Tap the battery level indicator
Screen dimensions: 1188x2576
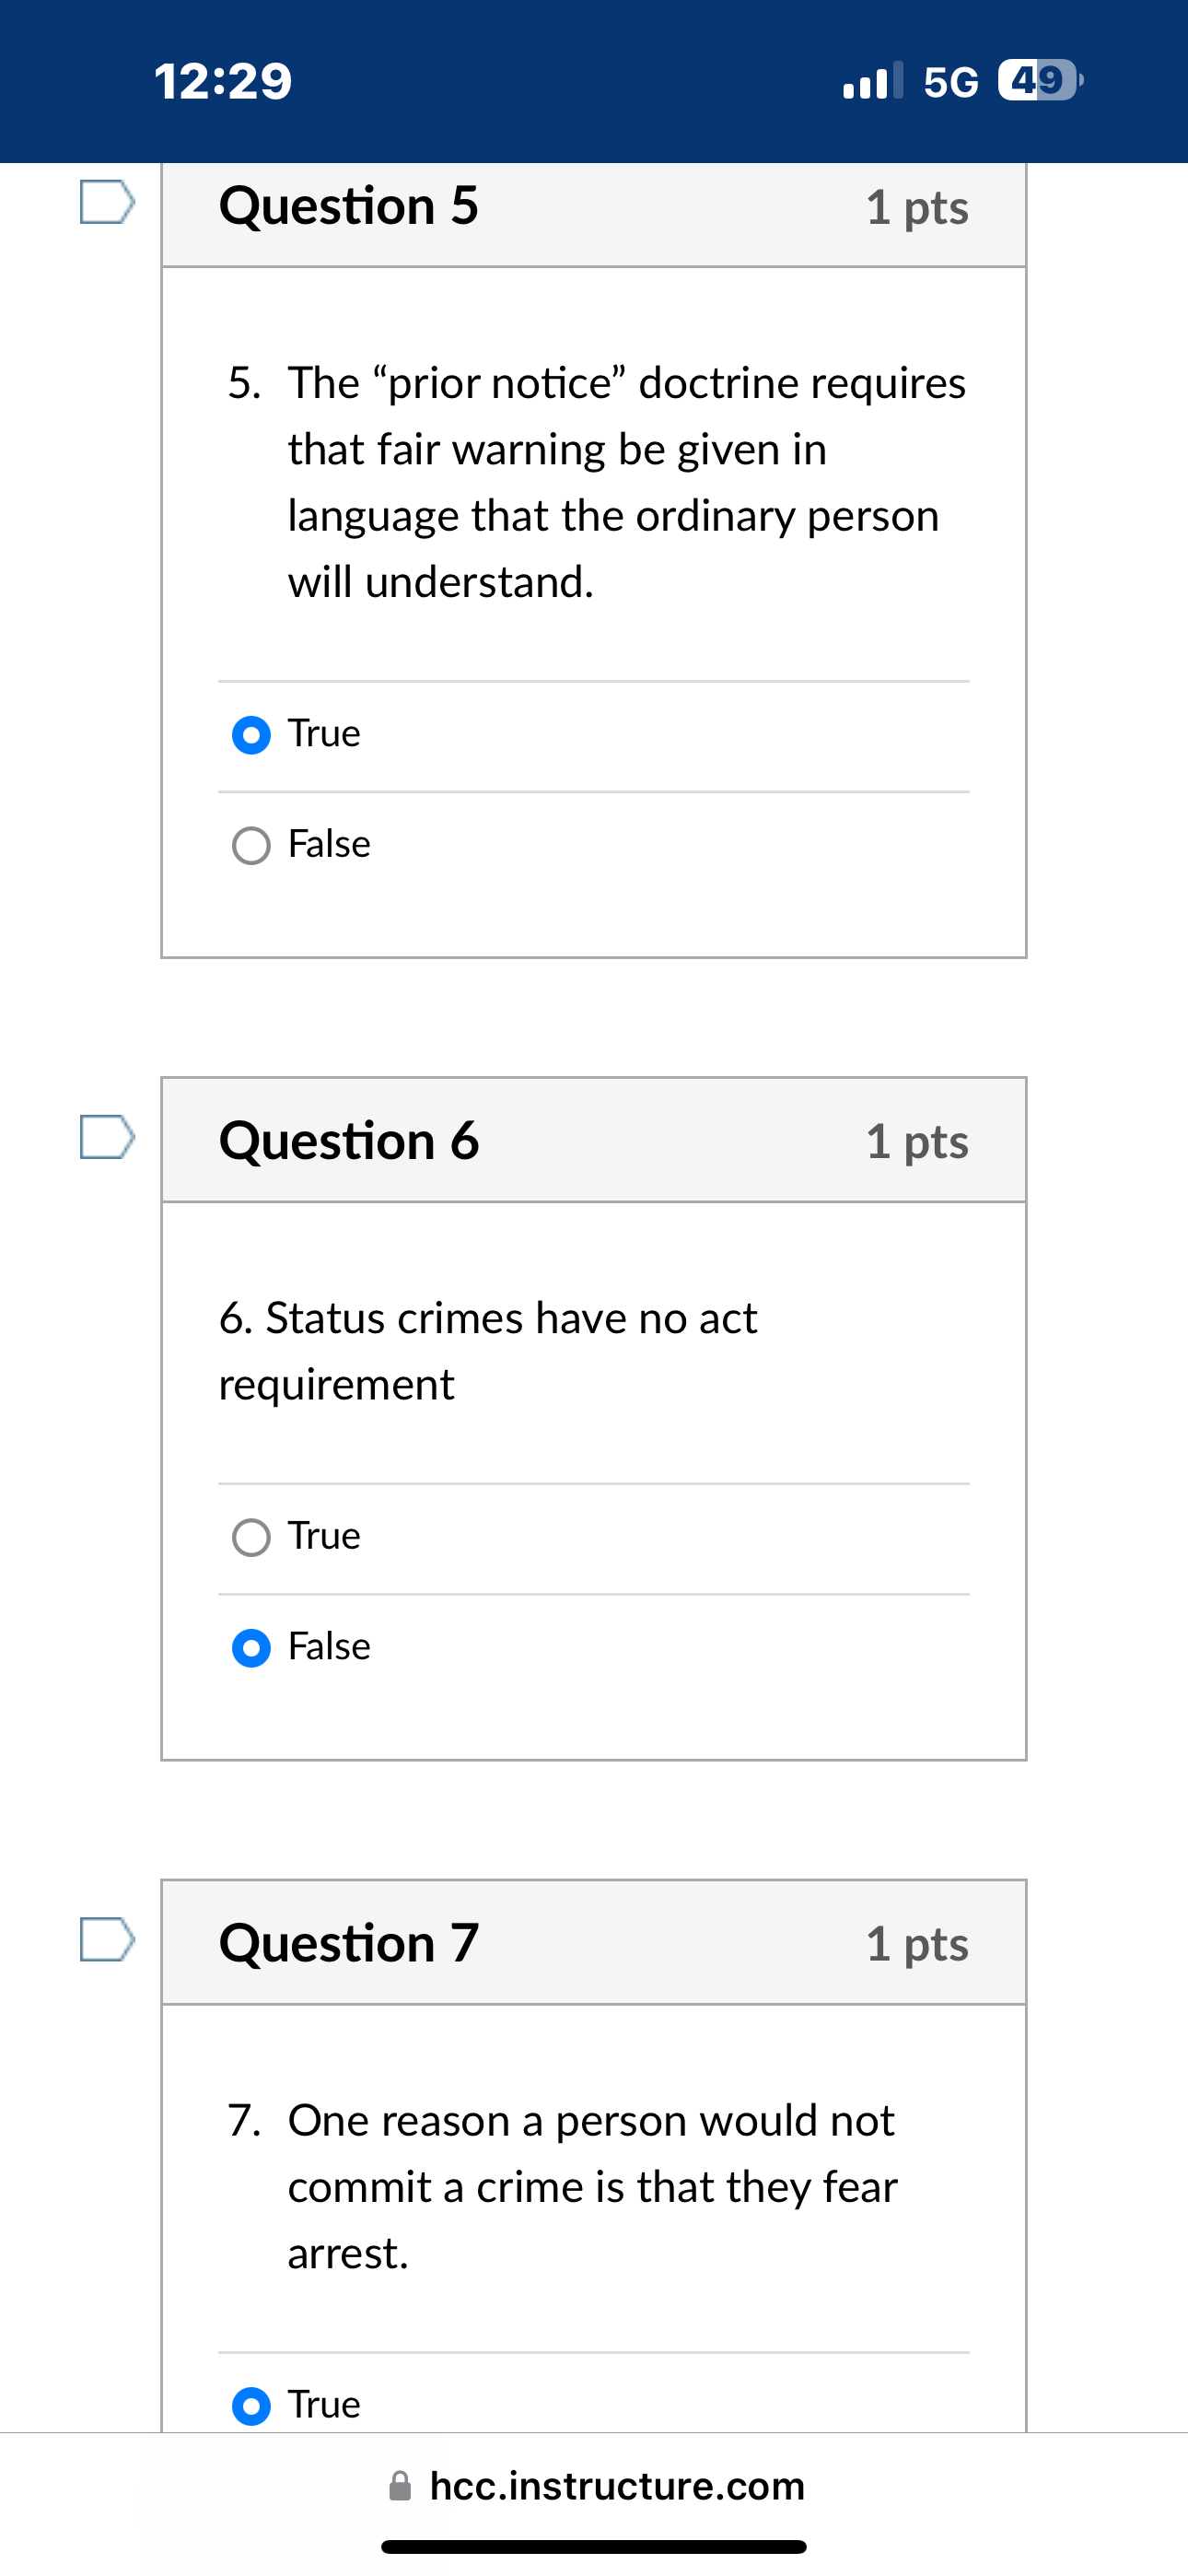coord(1039,81)
